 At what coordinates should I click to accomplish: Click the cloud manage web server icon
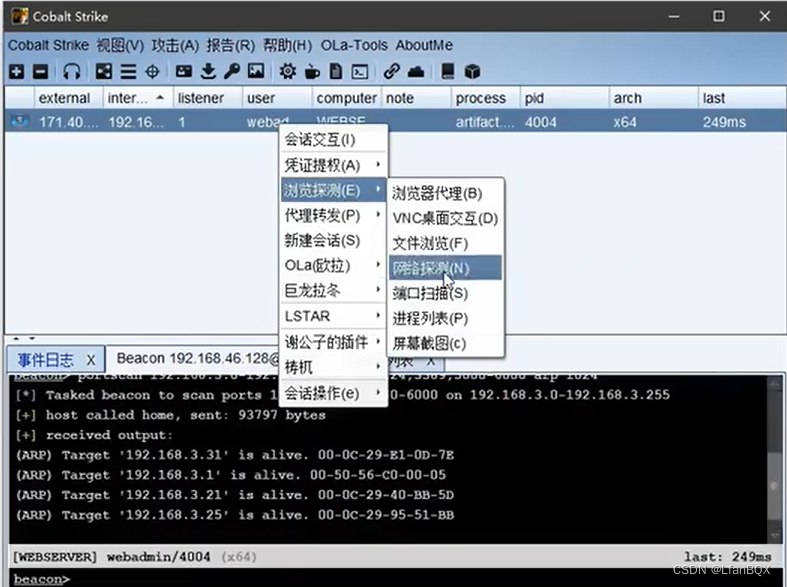pos(416,72)
